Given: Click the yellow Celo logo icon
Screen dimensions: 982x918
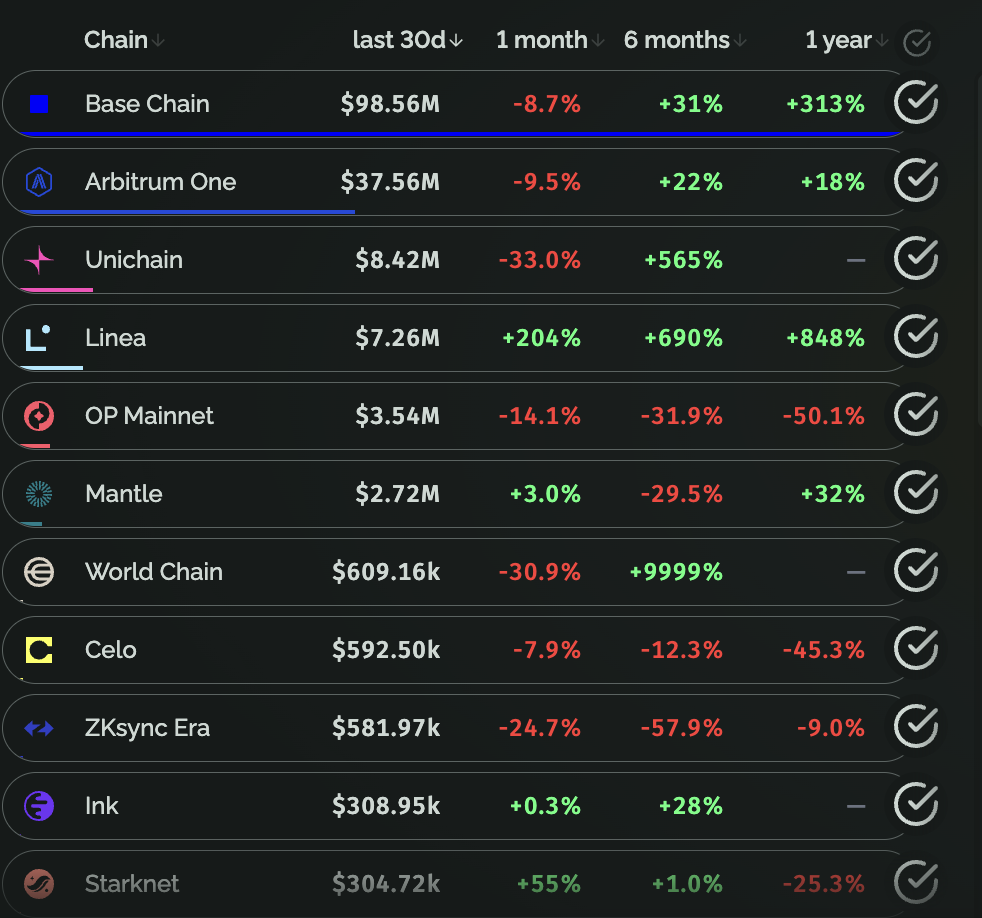Looking at the screenshot, I should [39, 650].
